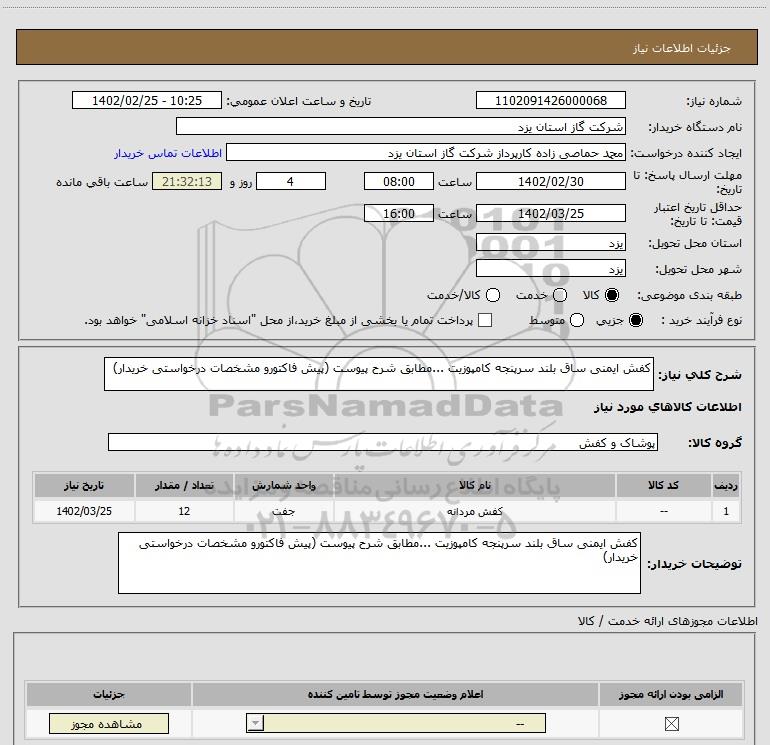Click the response deadline date 1402/02/30

(x=550, y=181)
